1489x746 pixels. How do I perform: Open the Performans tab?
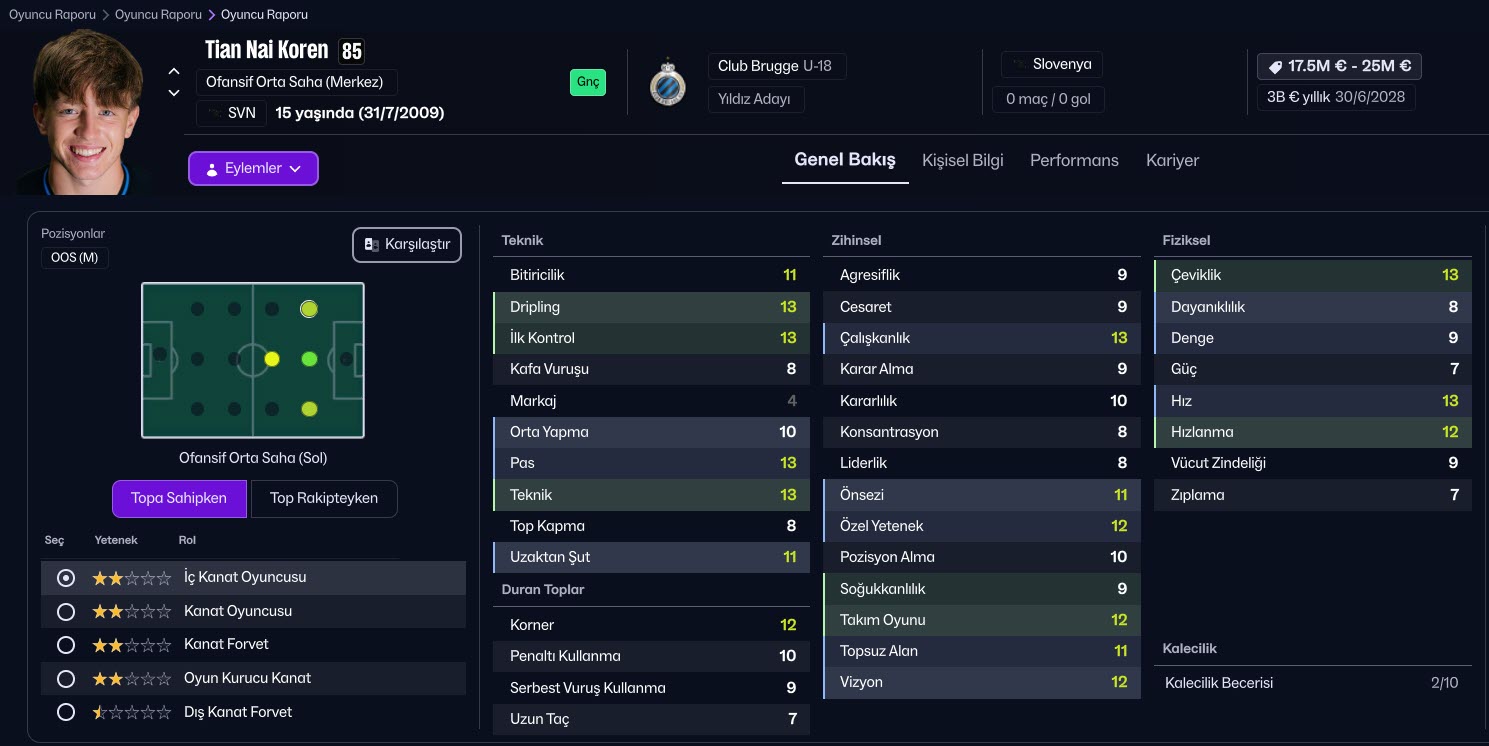point(1074,160)
